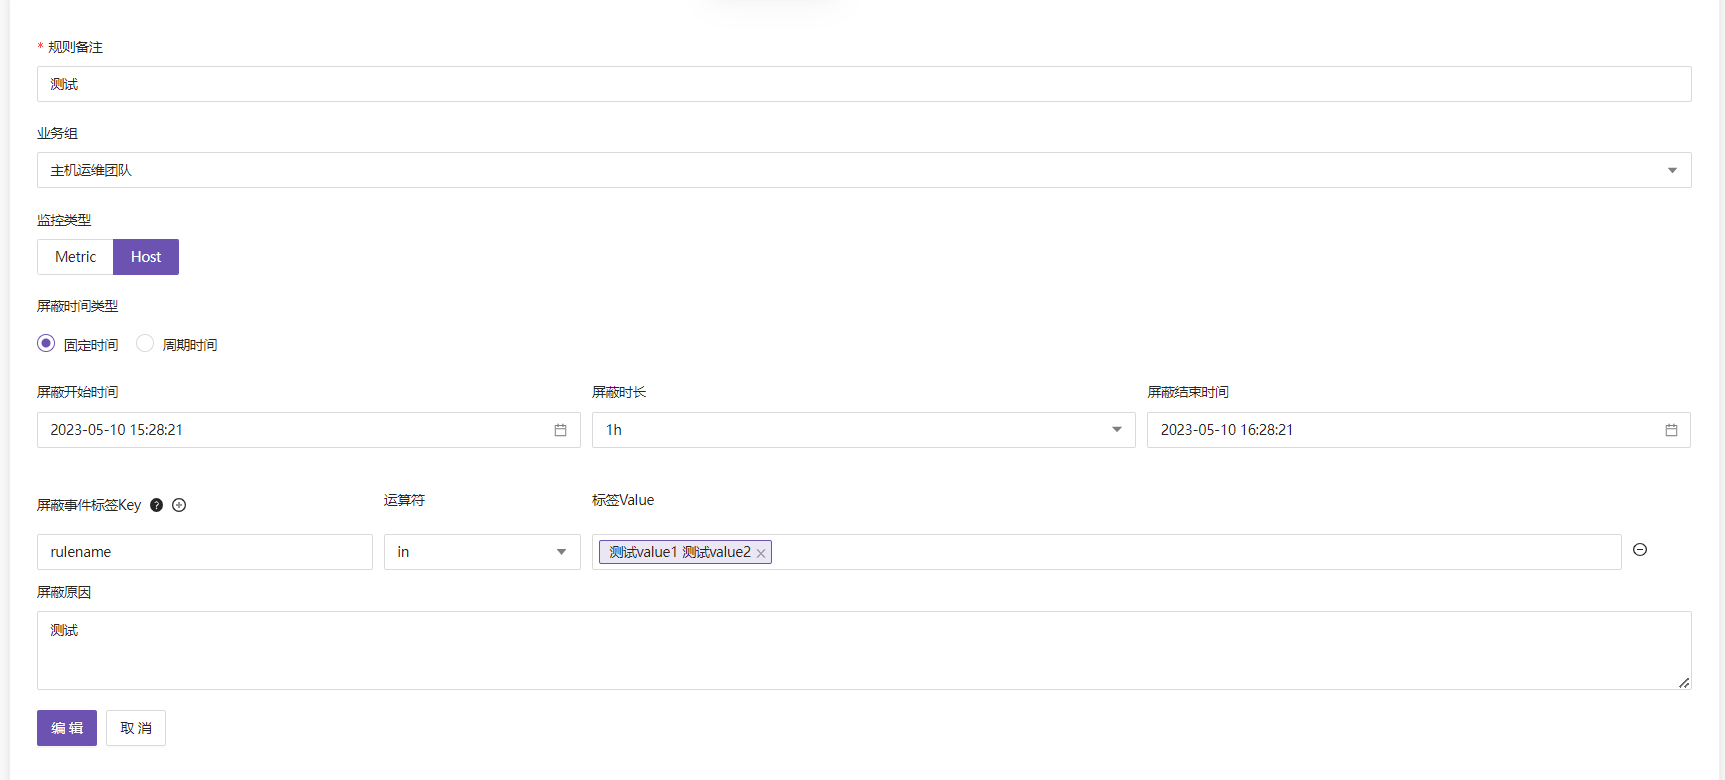Click the 取消 cancel button
This screenshot has height=780, width=1725.
click(136, 728)
